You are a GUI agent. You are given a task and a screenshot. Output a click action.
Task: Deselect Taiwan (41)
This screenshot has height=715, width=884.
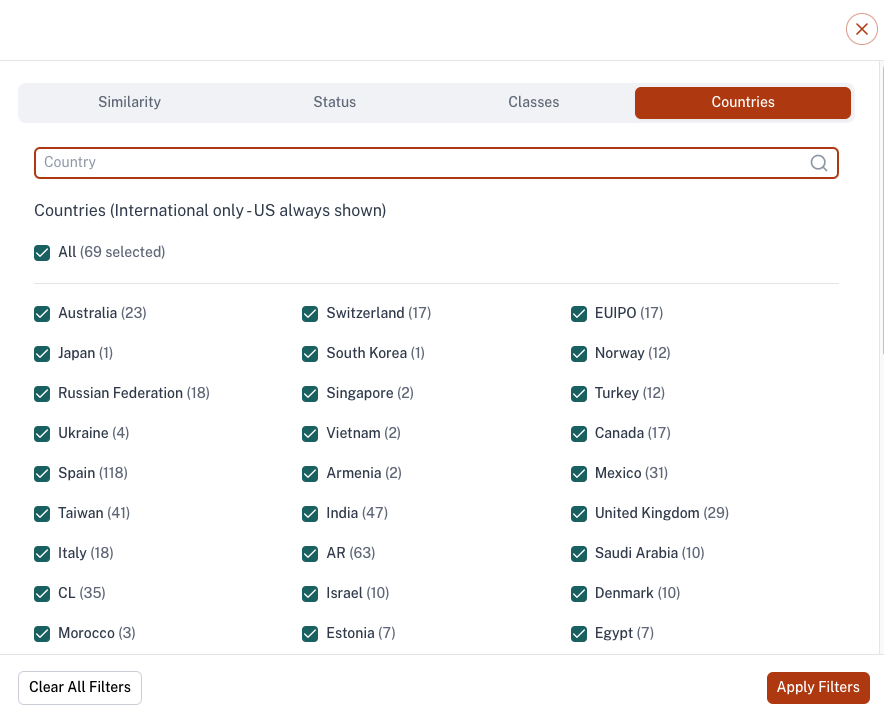pos(42,514)
